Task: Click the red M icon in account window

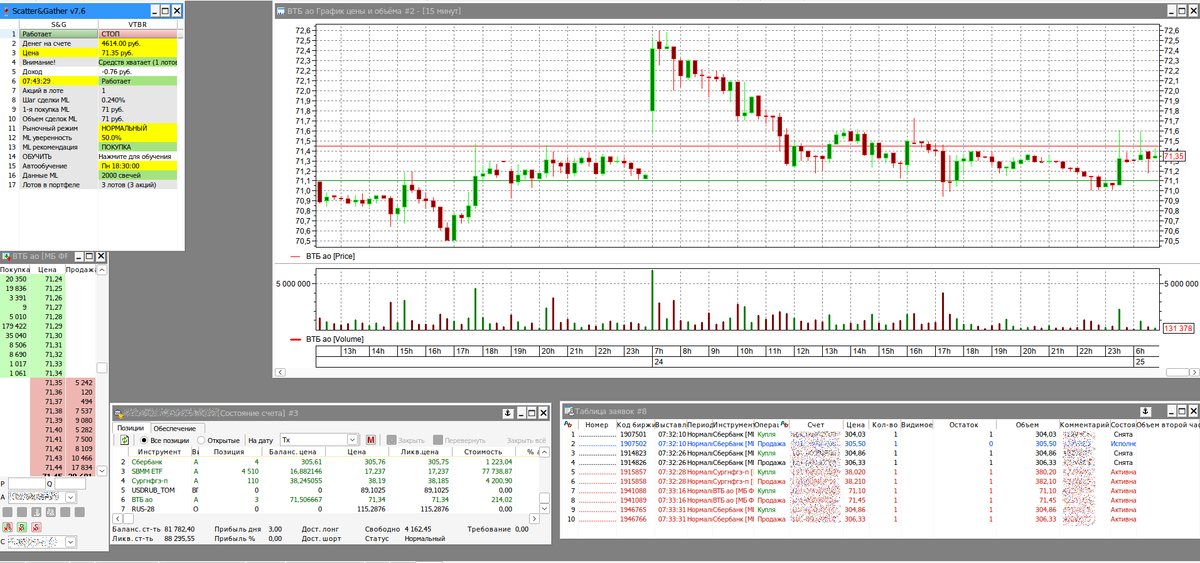Action: click(371, 440)
